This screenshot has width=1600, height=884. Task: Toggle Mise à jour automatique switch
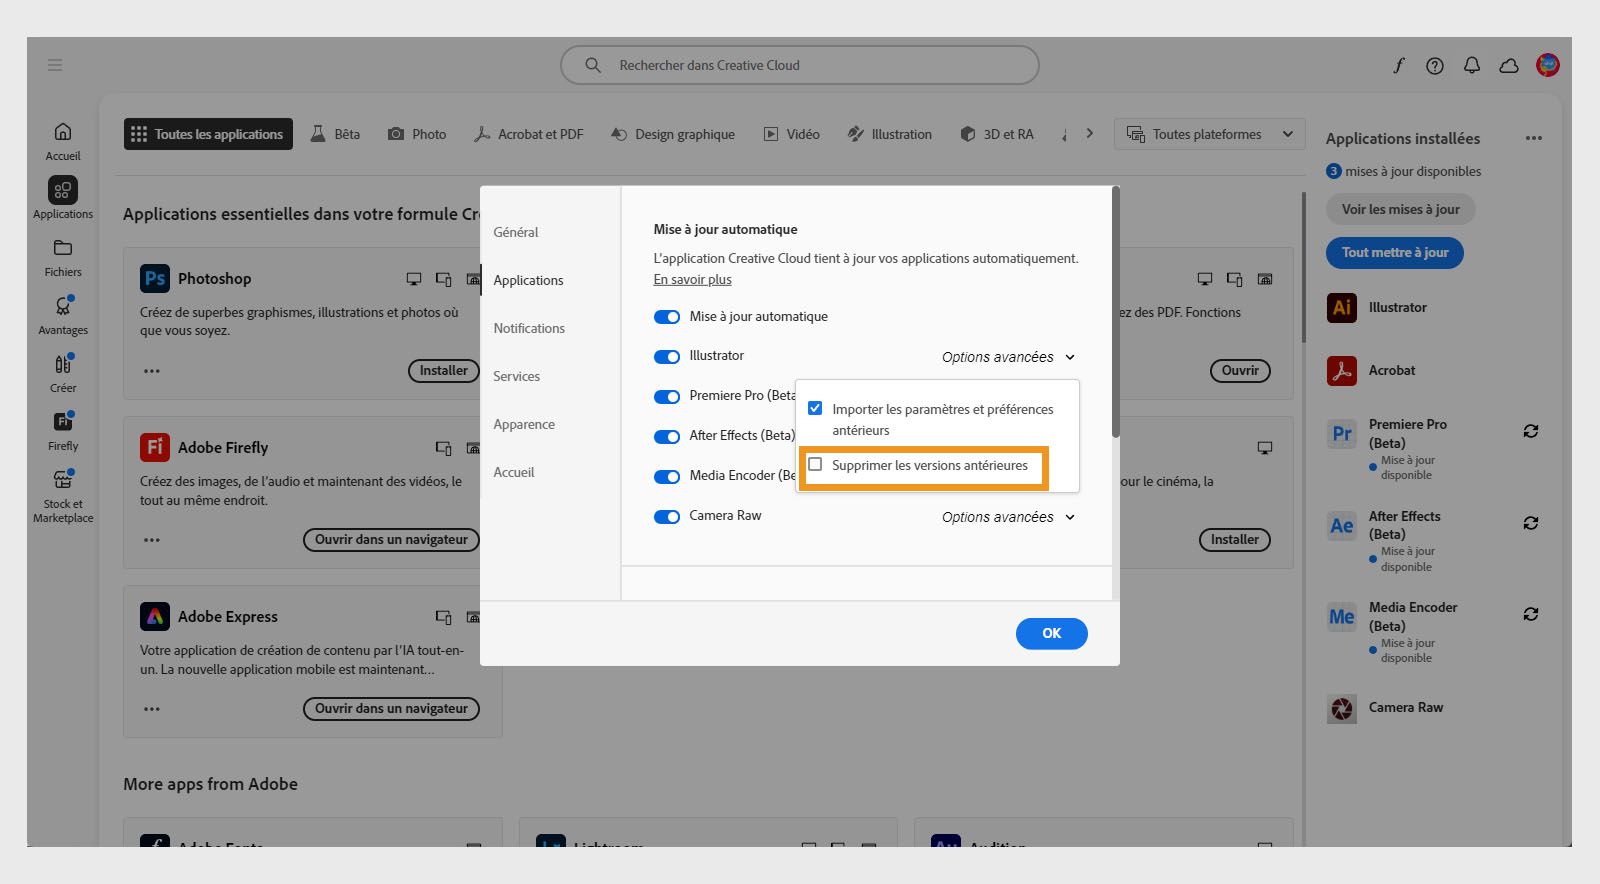667,317
